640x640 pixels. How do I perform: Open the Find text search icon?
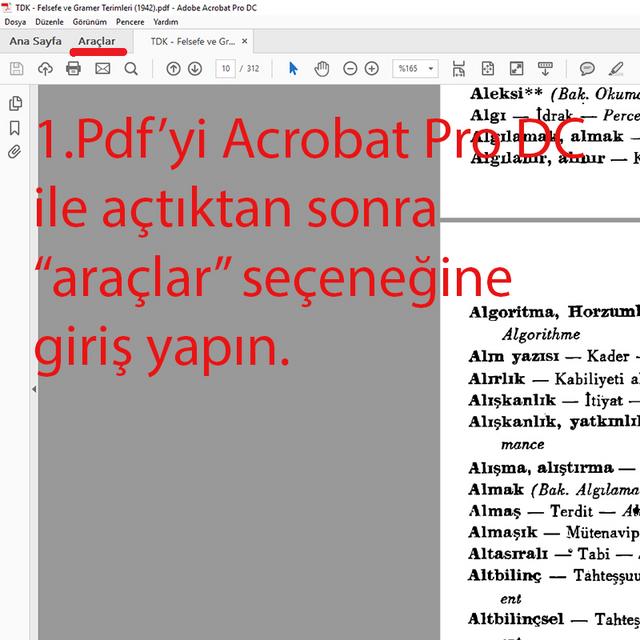click(131, 69)
